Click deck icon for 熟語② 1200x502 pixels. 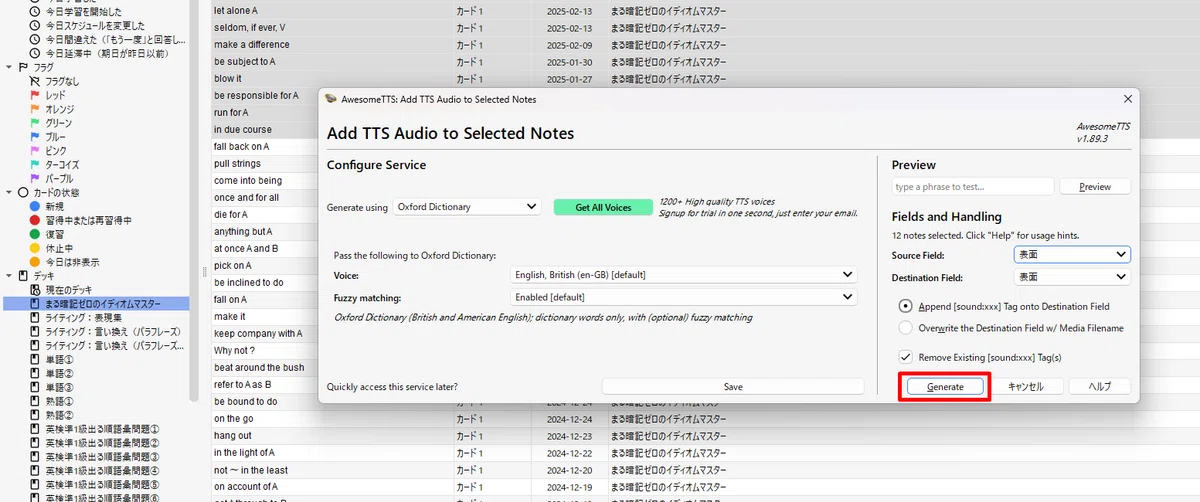36,415
